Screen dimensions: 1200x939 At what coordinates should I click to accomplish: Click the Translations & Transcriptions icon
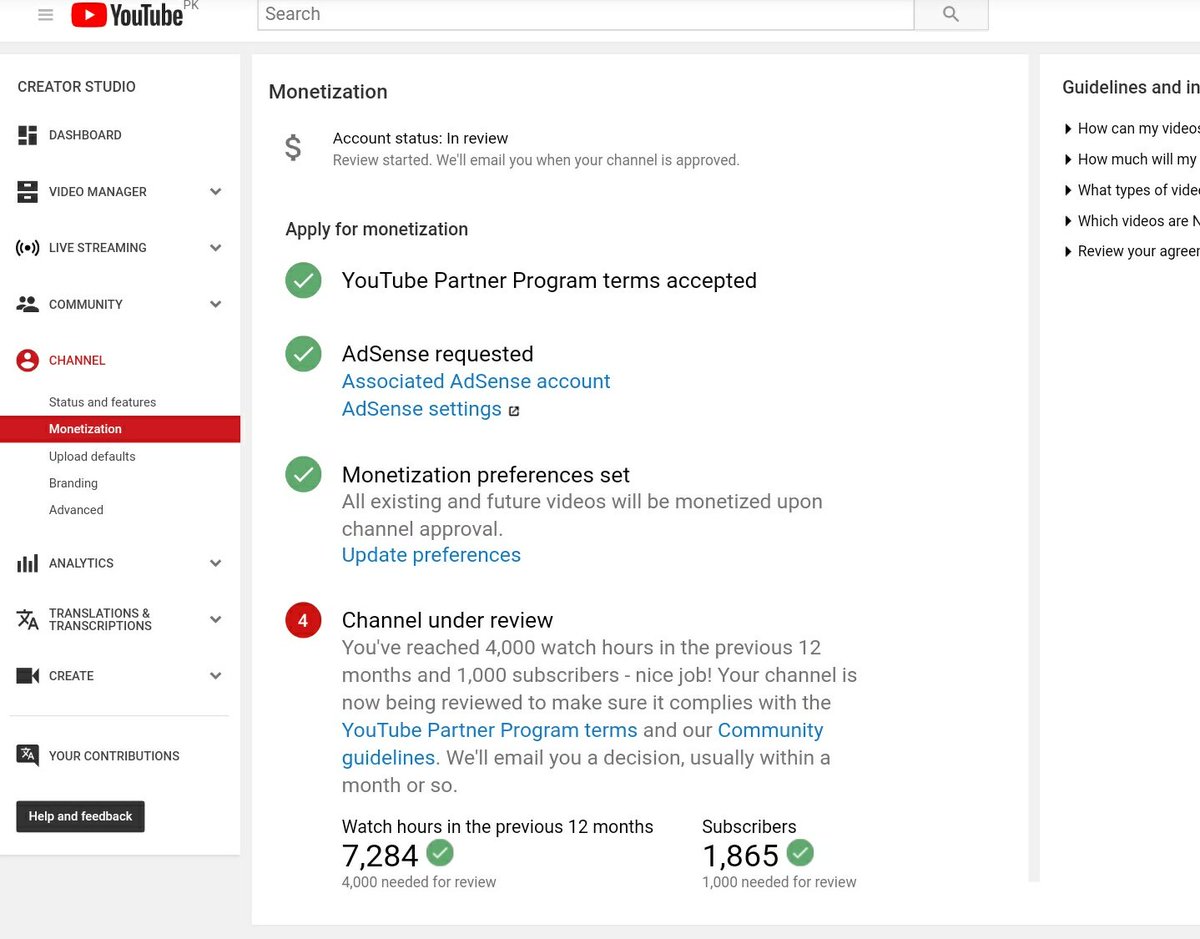tap(28, 619)
